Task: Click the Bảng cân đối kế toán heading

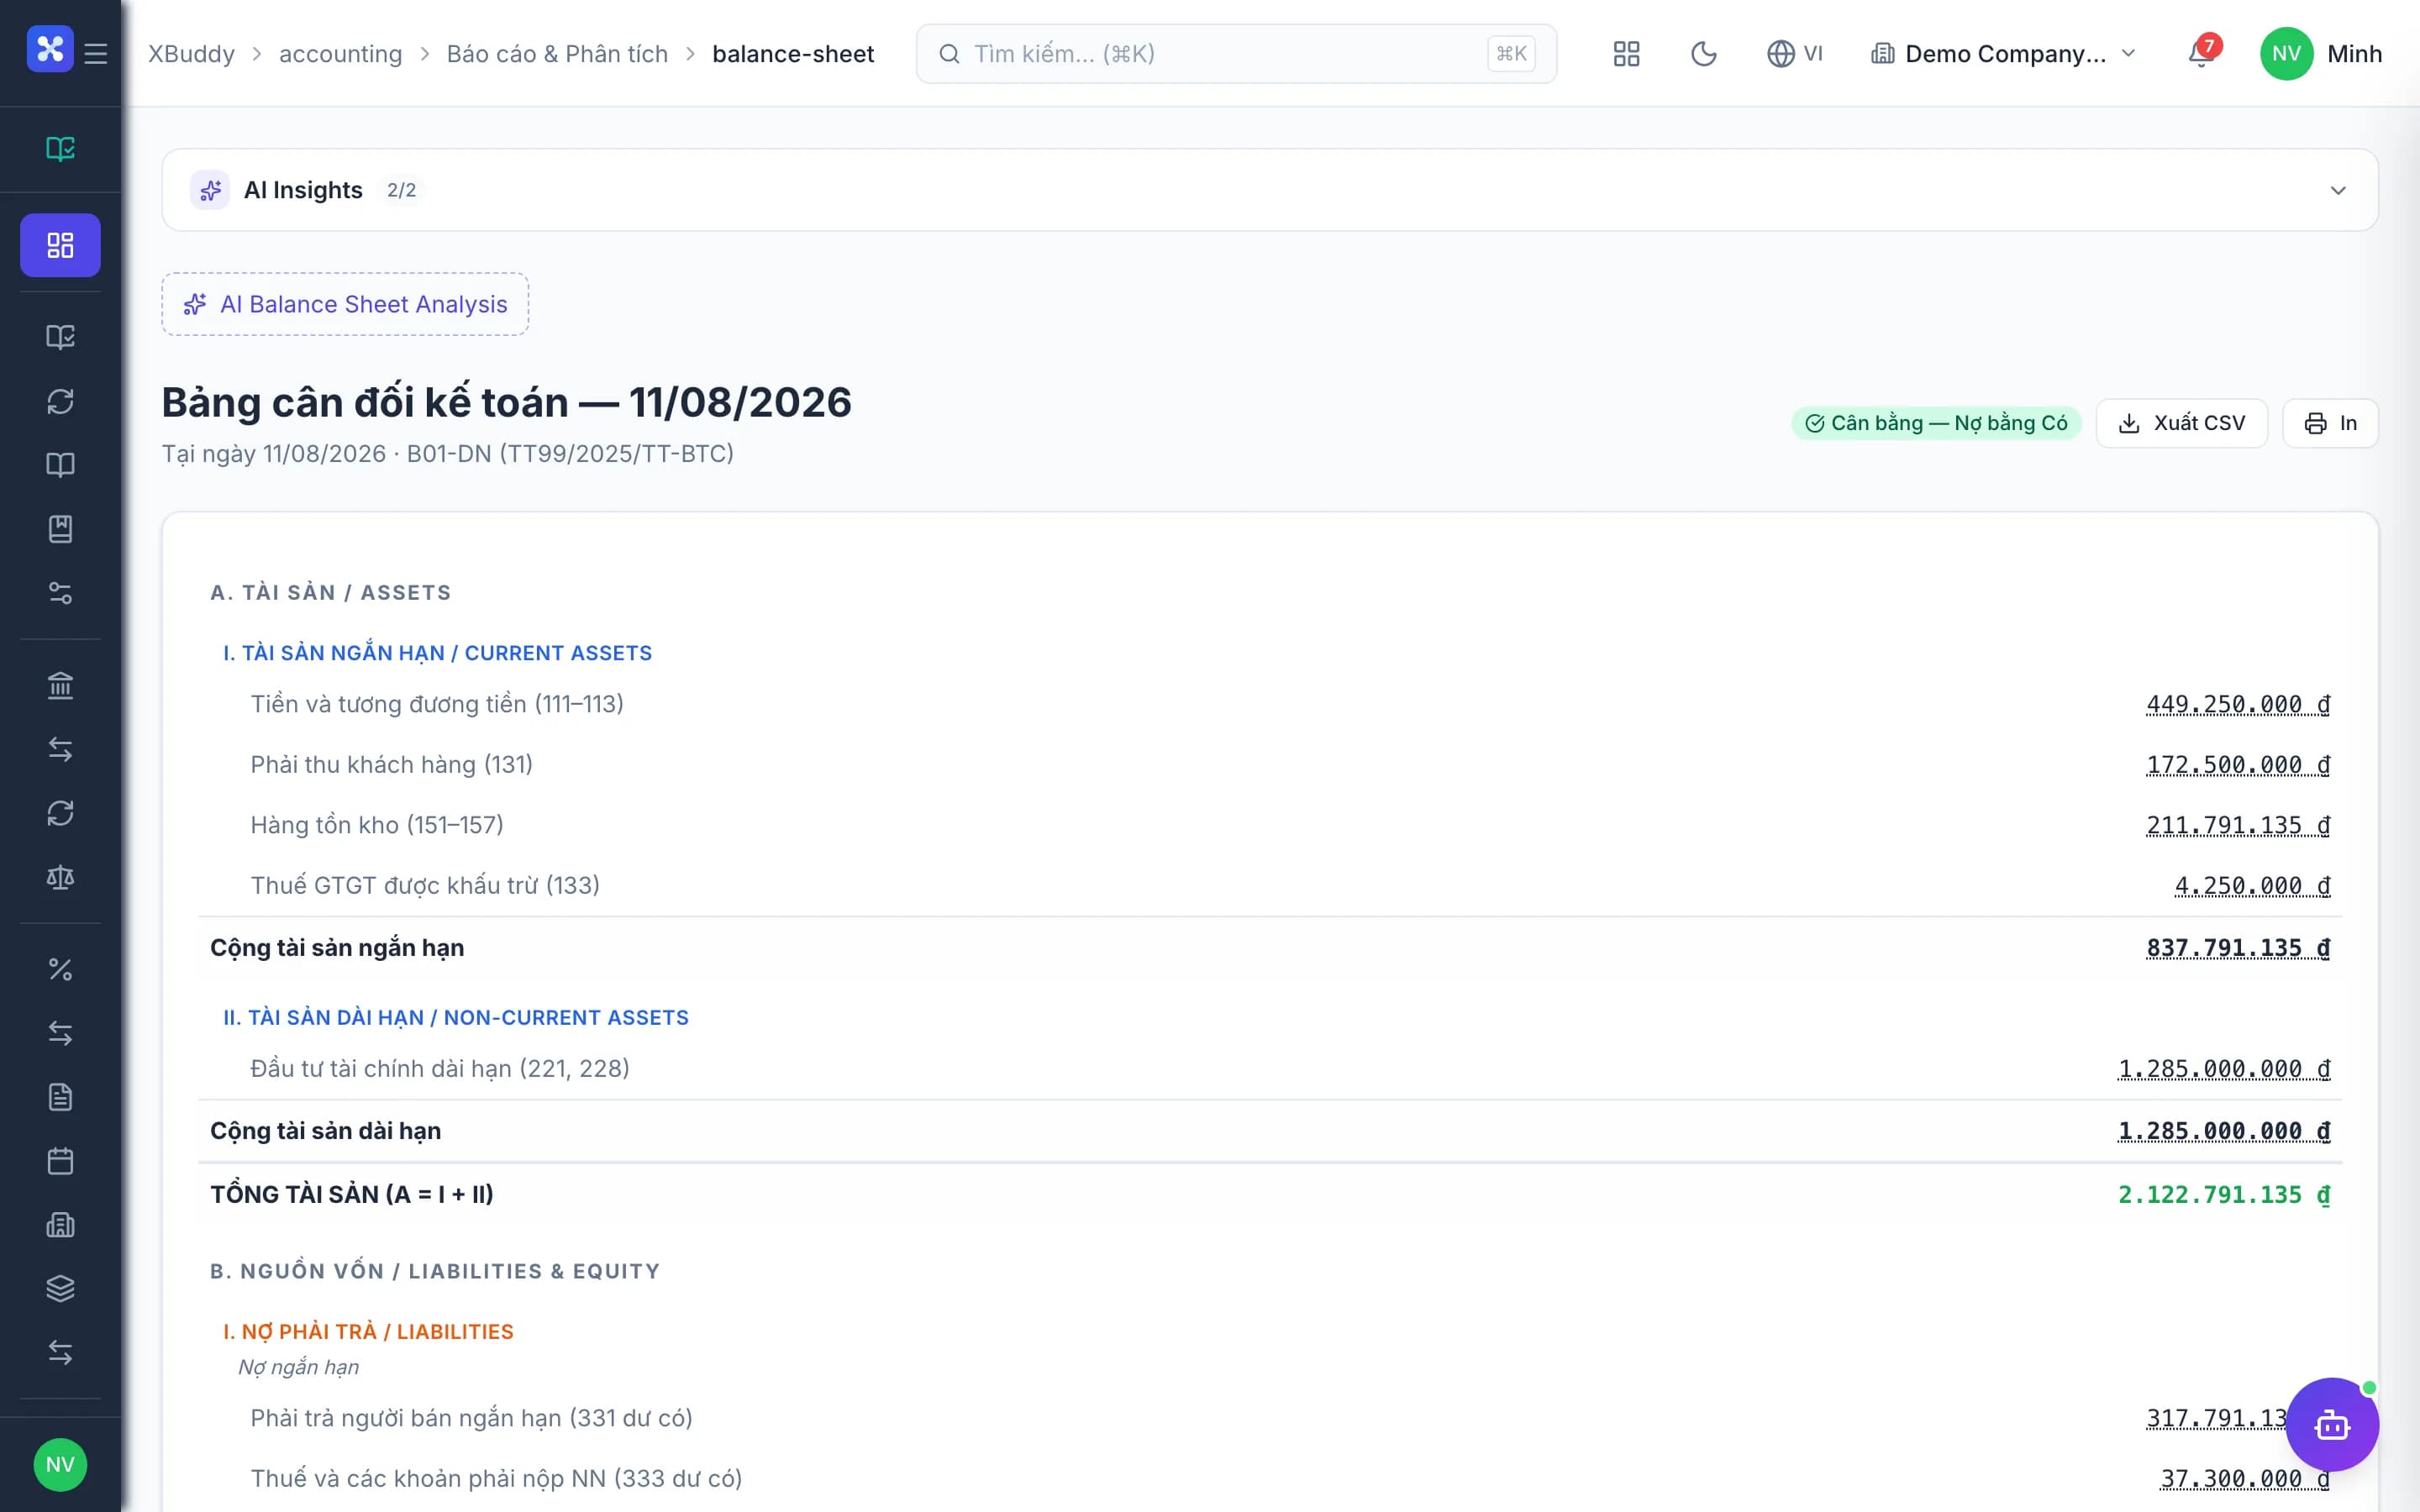Action: 507,402
